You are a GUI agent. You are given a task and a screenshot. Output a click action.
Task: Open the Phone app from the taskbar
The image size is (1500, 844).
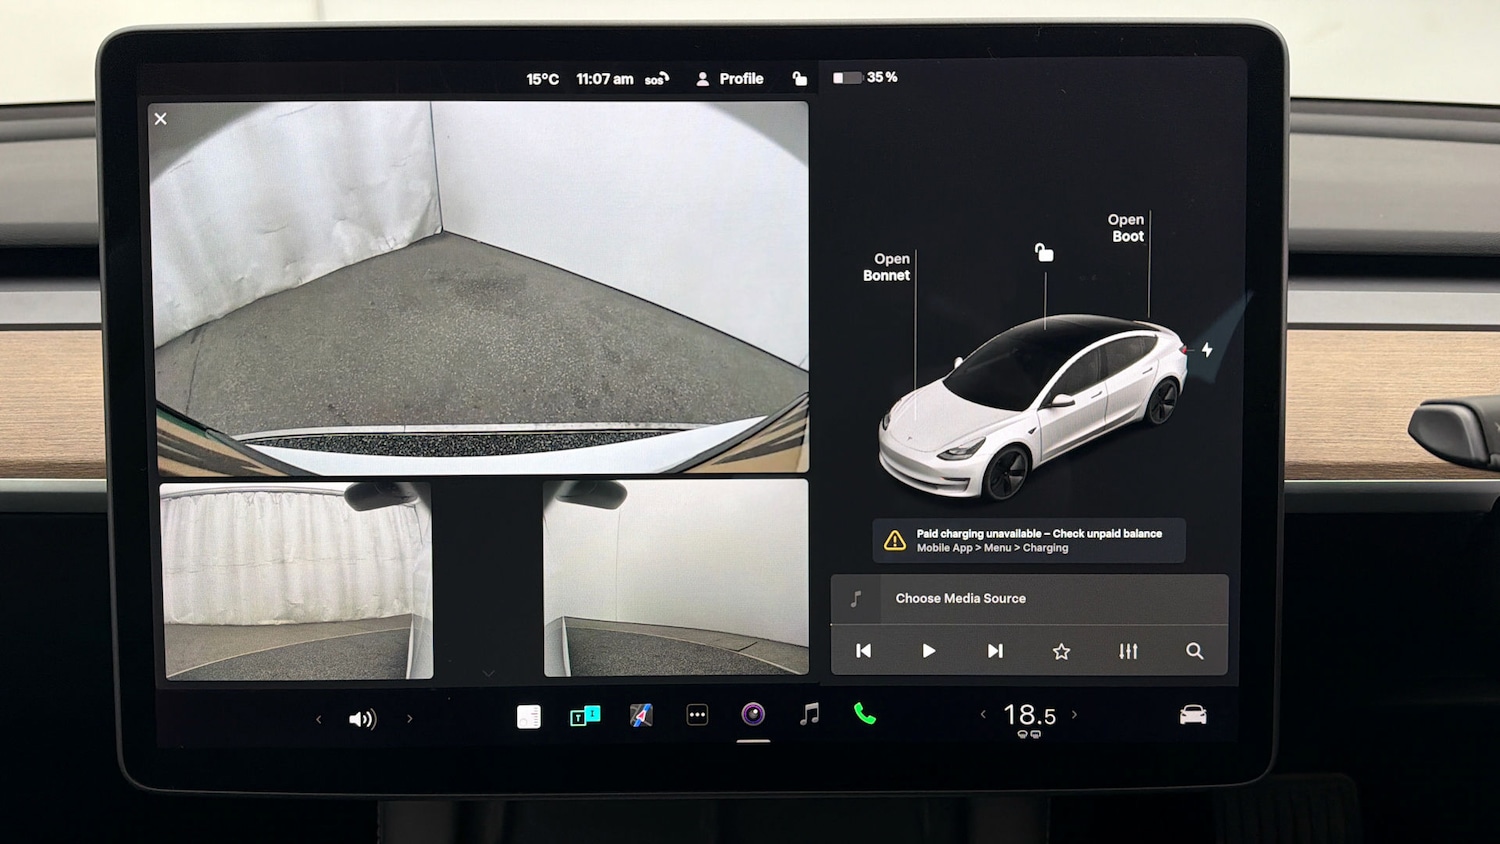pos(863,715)
